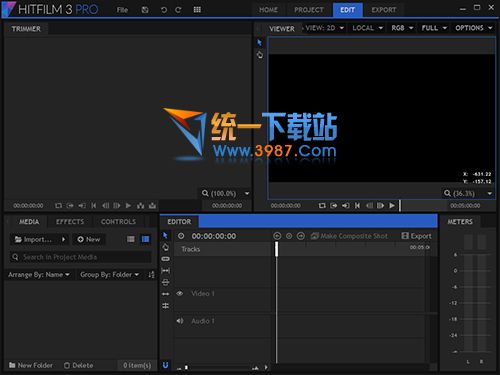The image size is (500, 375).
Task: Click Make Composite Shot button
Action: click(349, 236)
